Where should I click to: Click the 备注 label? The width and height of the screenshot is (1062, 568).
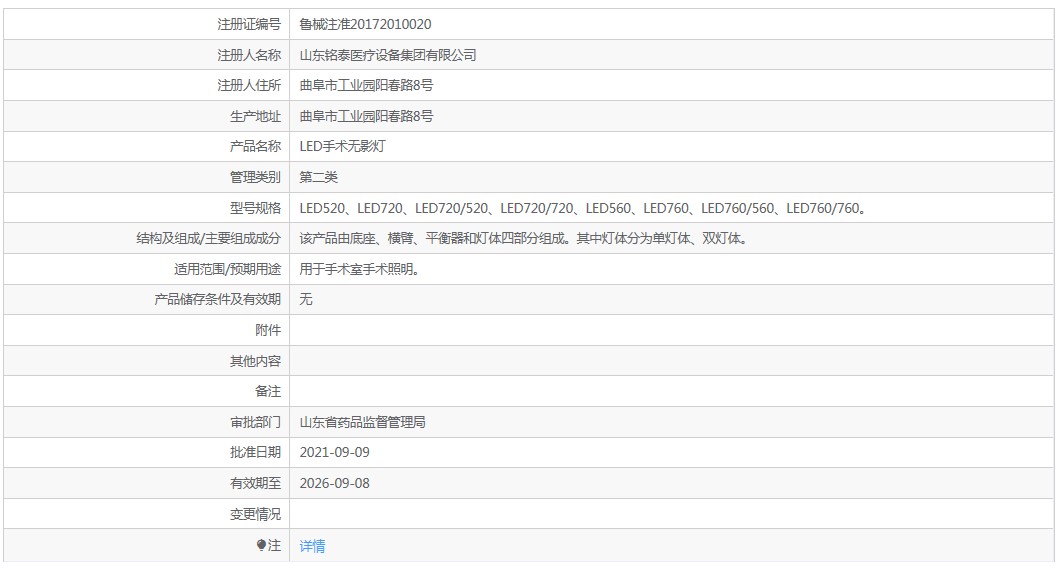click(x=268, y=391)
